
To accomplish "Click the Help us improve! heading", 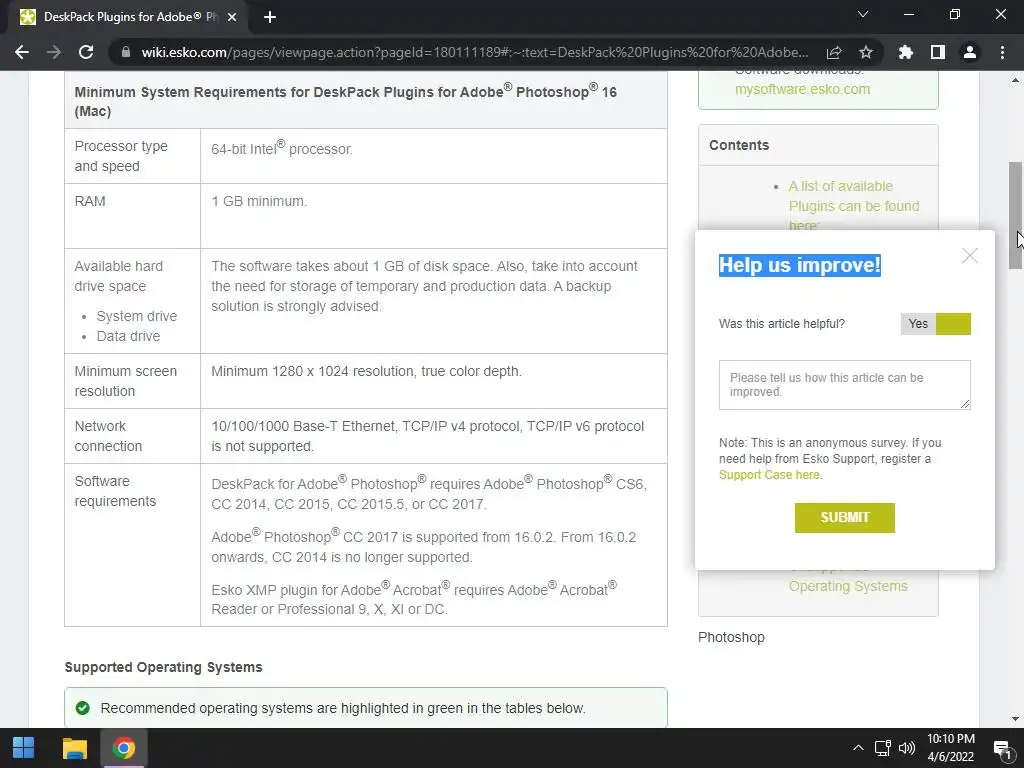I will 799,265.
